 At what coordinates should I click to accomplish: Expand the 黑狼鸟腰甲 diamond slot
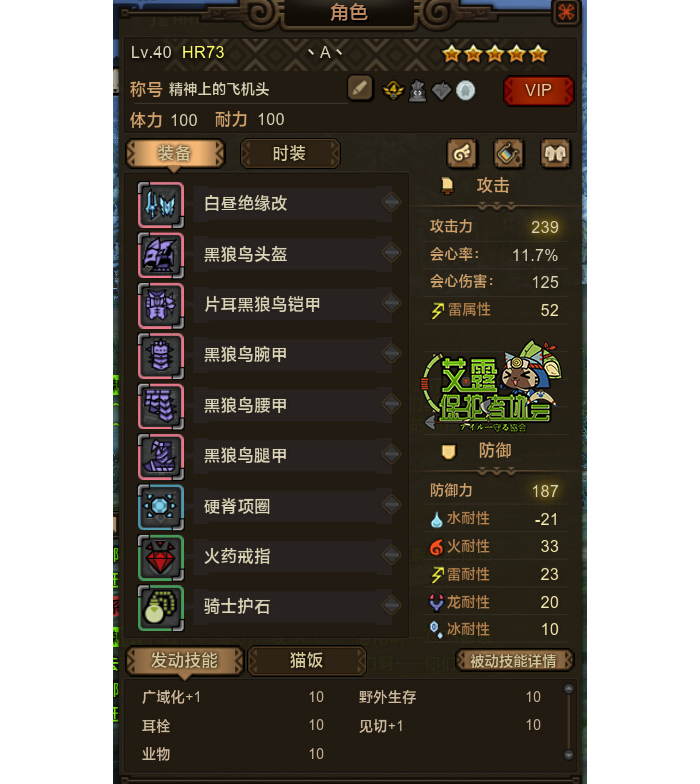click(x=391, y=404)
